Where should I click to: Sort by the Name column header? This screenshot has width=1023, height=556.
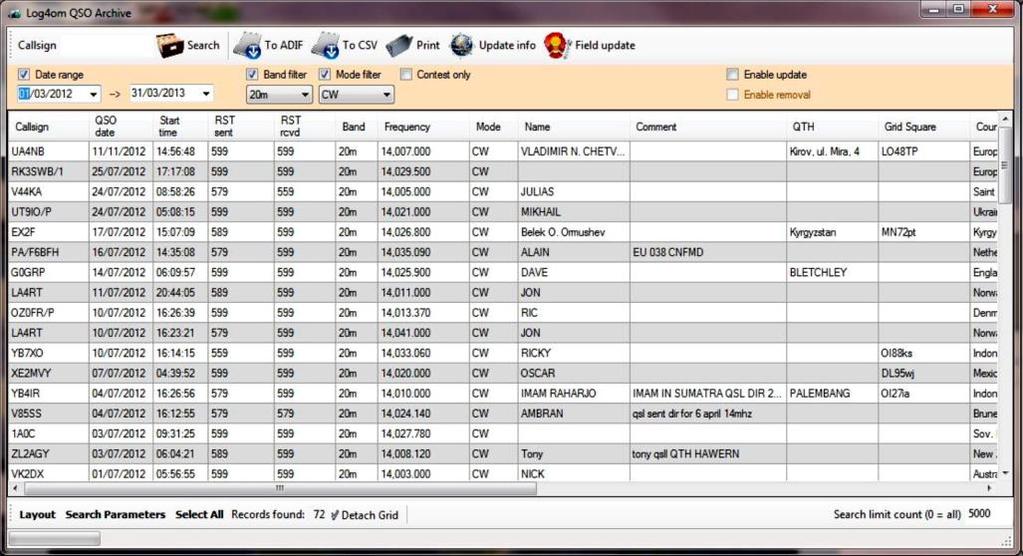click(574, 127)
